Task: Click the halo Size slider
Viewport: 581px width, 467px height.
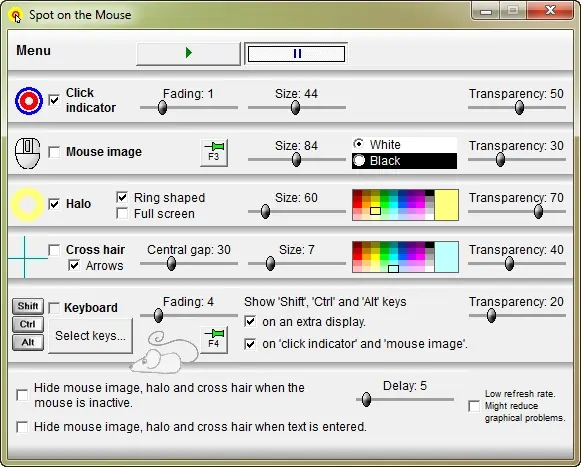Action: pyautogui.click(x=297, y=212)
